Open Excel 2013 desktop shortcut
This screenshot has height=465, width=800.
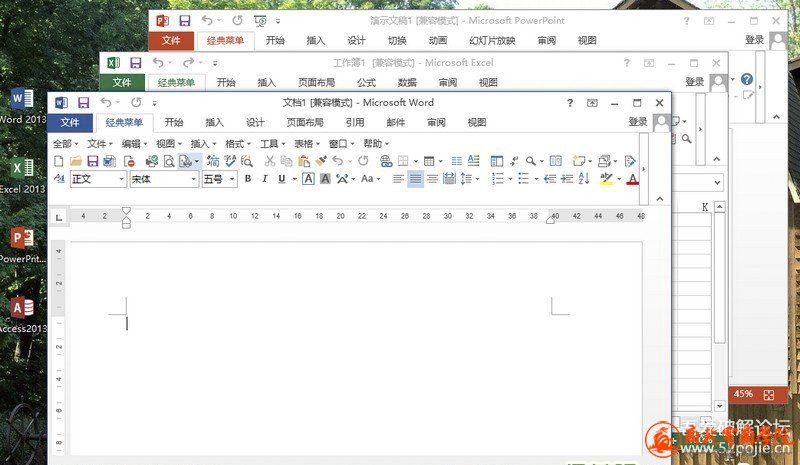click(22, 176)
